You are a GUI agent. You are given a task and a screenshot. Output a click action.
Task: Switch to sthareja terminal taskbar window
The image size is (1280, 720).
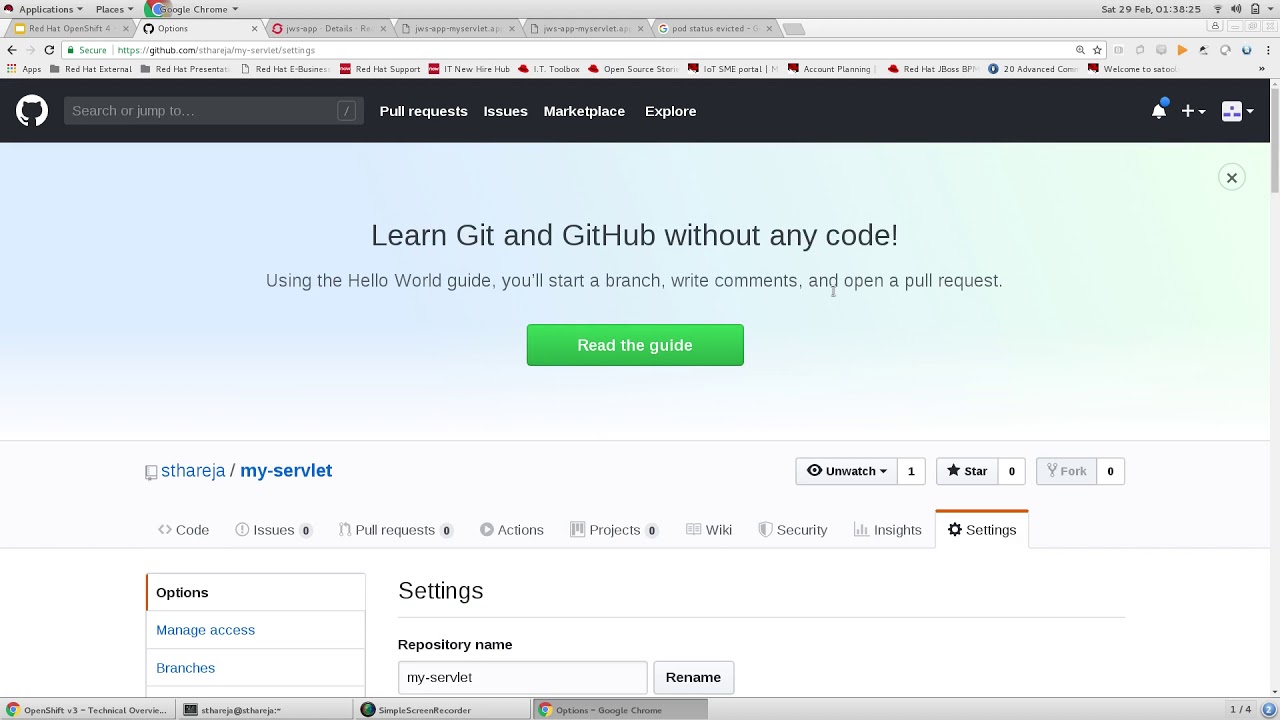click(x=265, y=710)
